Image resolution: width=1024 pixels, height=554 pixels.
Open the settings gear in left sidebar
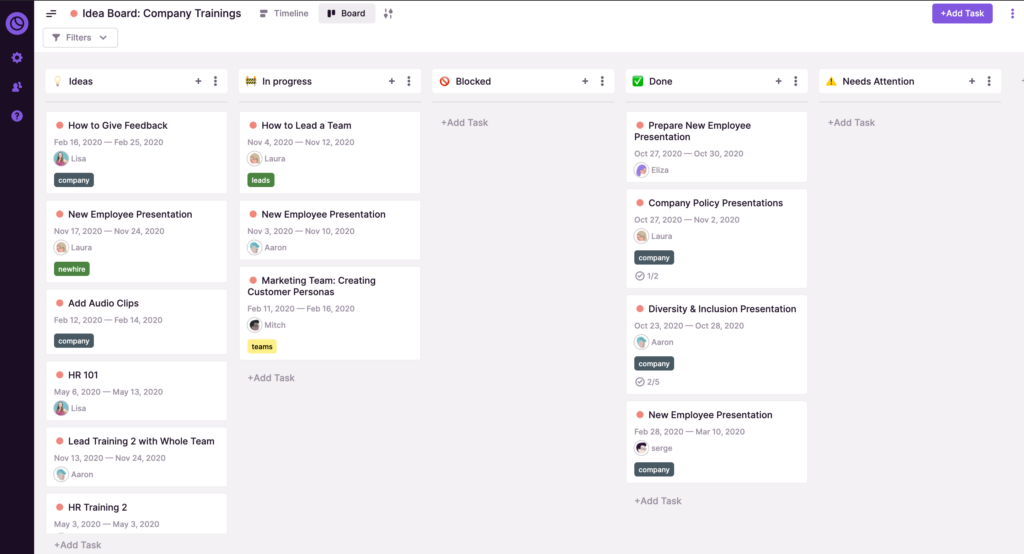17,58
